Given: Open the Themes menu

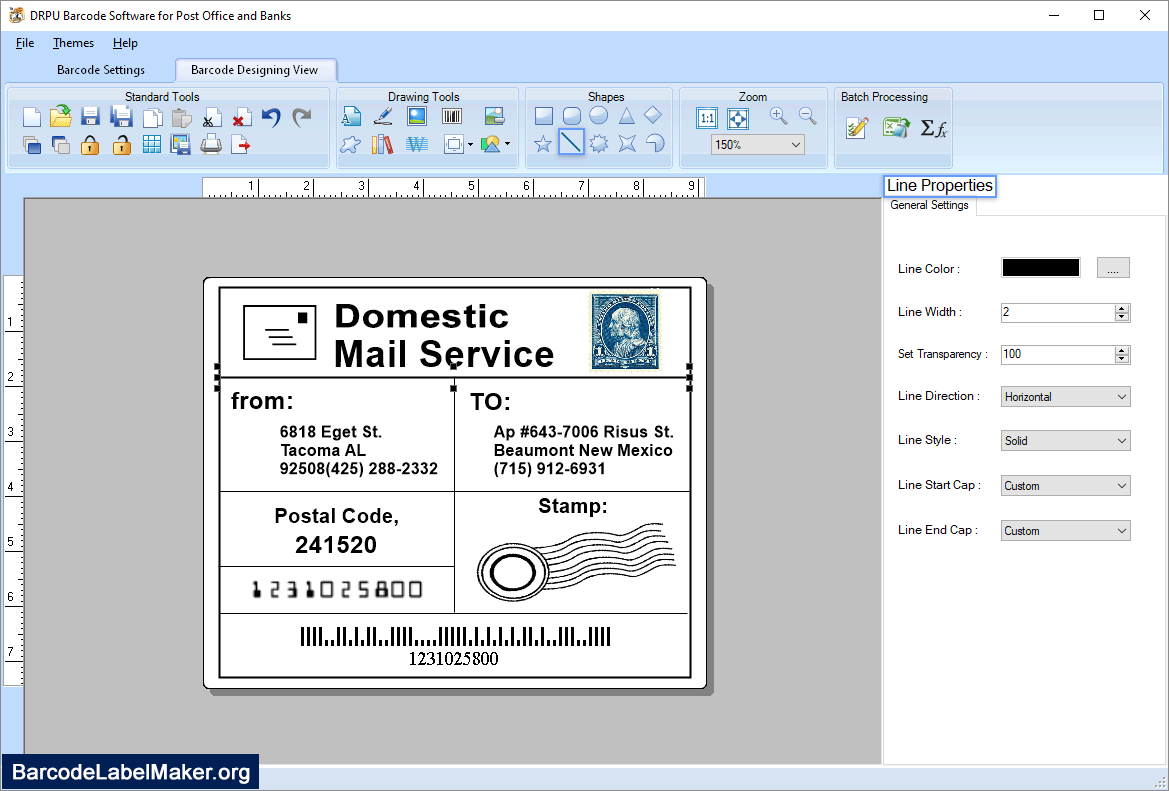Looking at the screenshot, I should pyautogui.click(x=73, y=42).
